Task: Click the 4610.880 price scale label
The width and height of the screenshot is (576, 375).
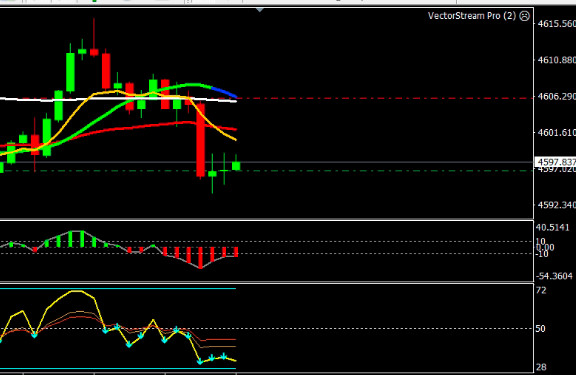Action: click(556, 60)
